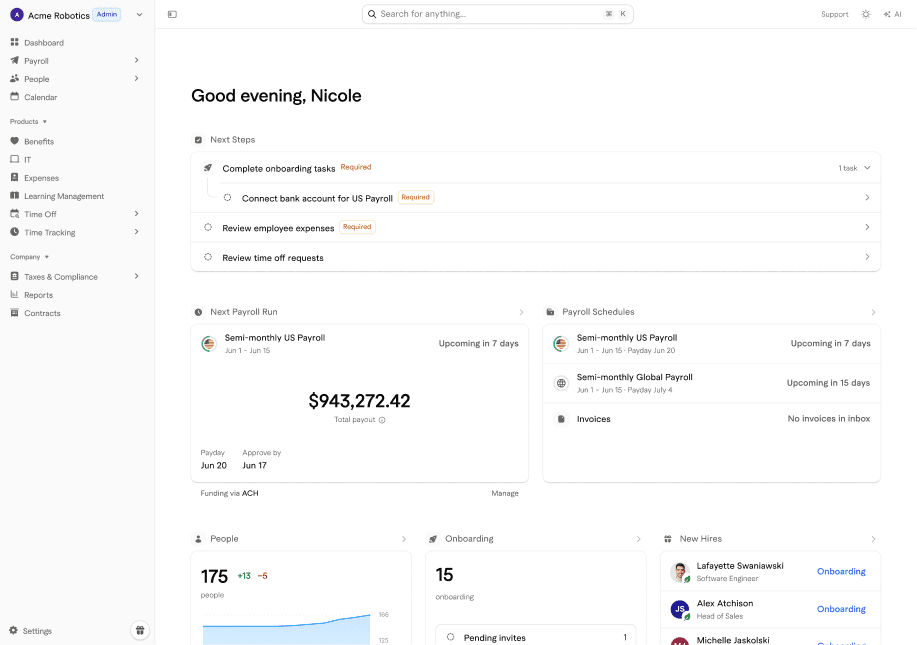The width and height of the screenshot is (917, 645).
Task: Open the New Hires header arrow
Action: point(873,539)
